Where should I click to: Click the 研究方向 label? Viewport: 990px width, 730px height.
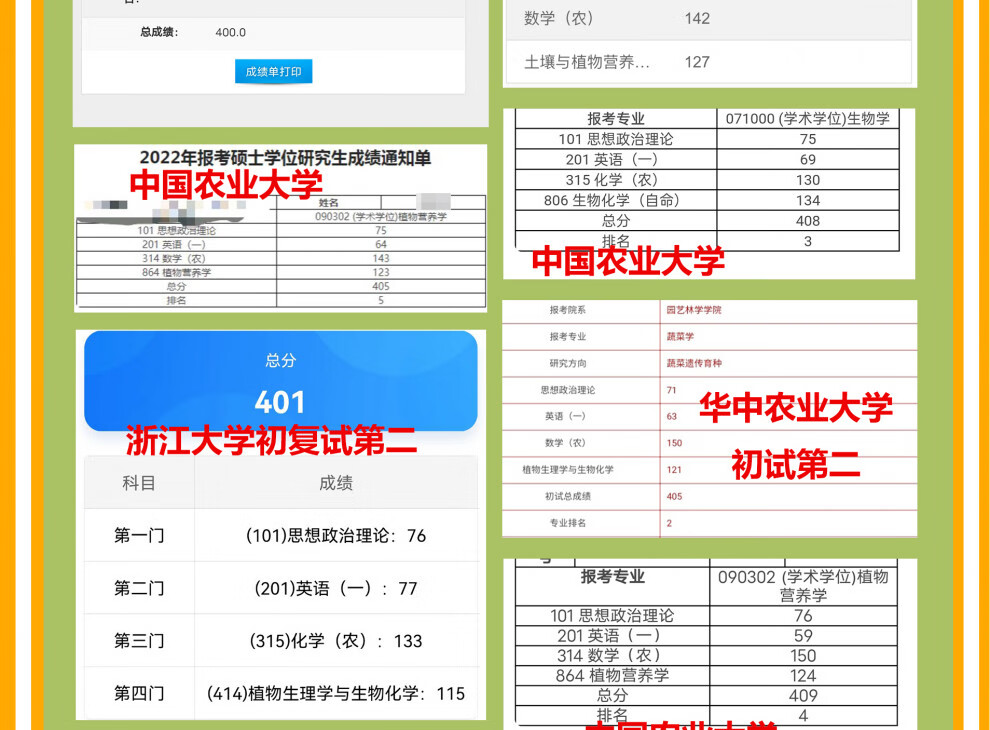click(568, 363)
